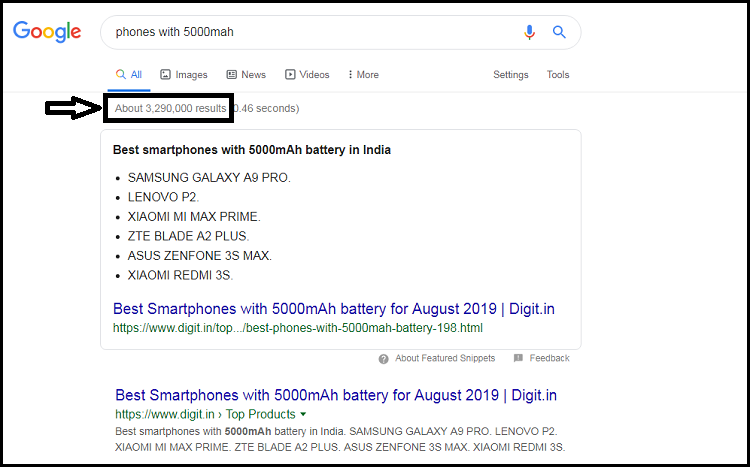The width and height of the screenshot is (750, 468).
Task: Click the Feedback link text
Action: [549, 358]
